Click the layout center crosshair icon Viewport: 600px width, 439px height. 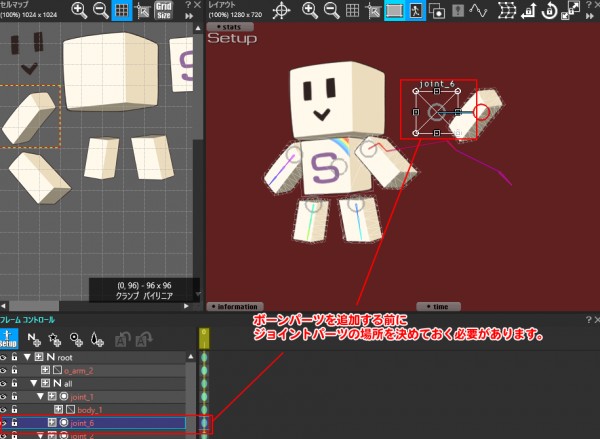pyautogui.click(x=283, y=11)
